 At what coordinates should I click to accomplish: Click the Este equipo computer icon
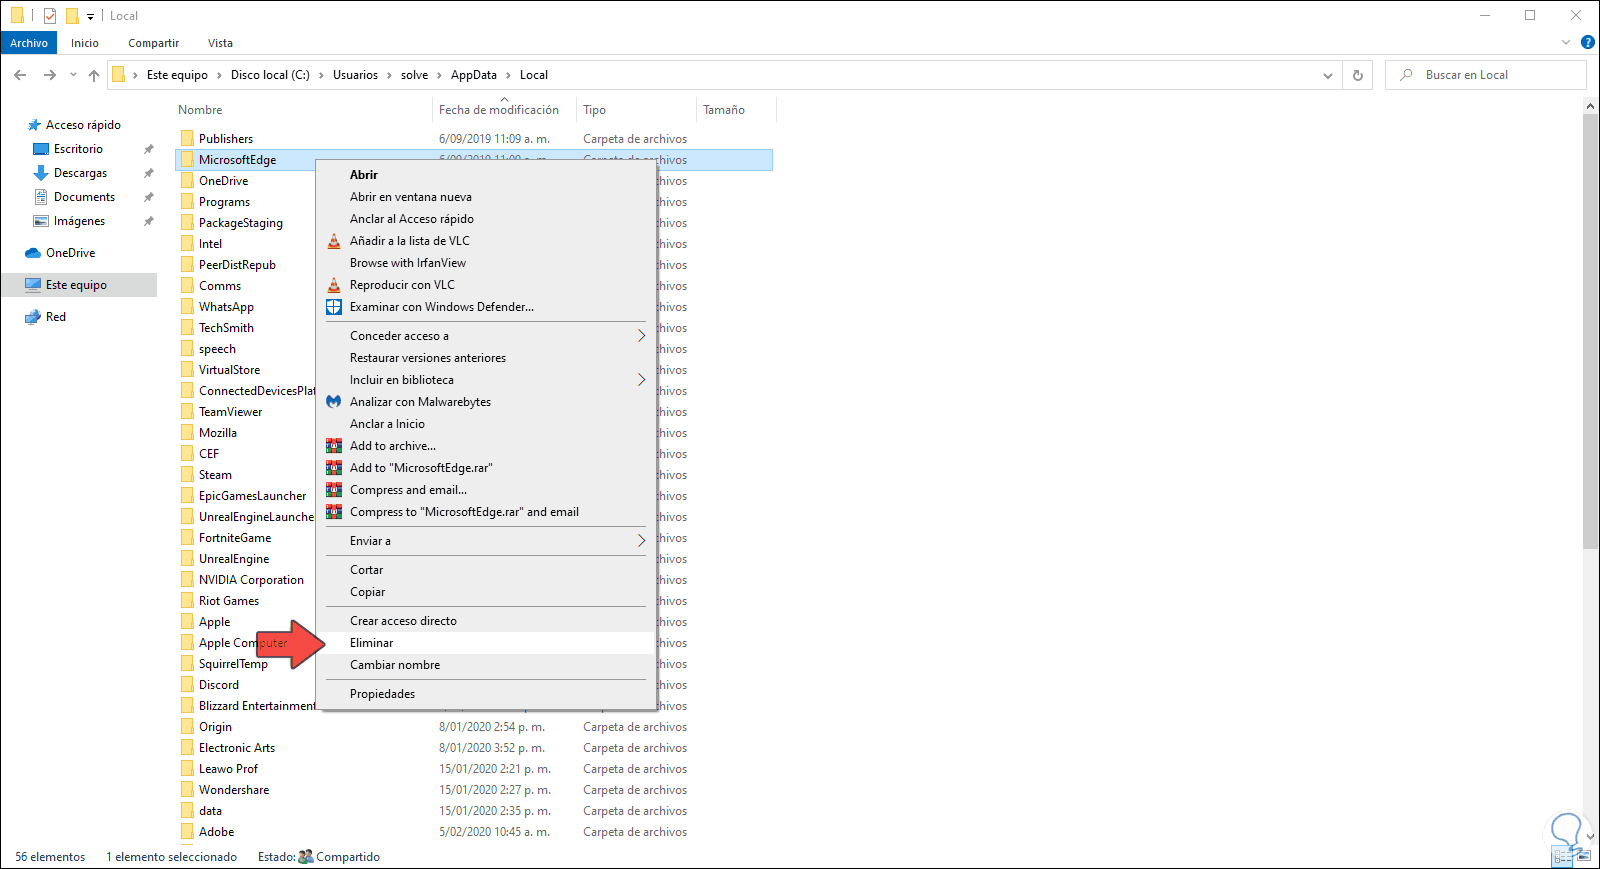click(33, 285)
